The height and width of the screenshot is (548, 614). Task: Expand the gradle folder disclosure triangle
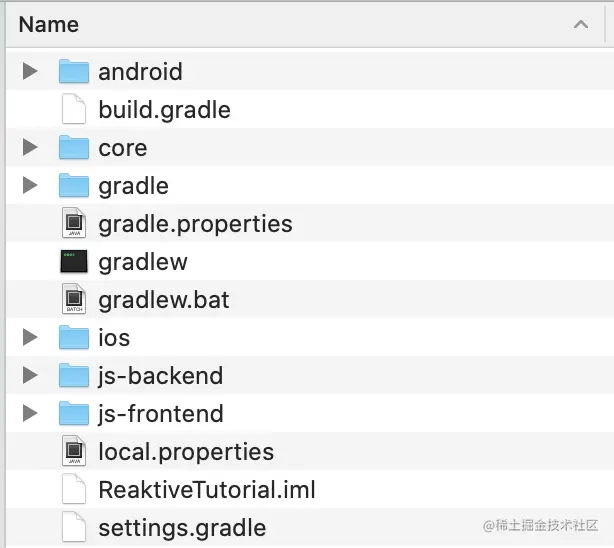pos(30,185)
